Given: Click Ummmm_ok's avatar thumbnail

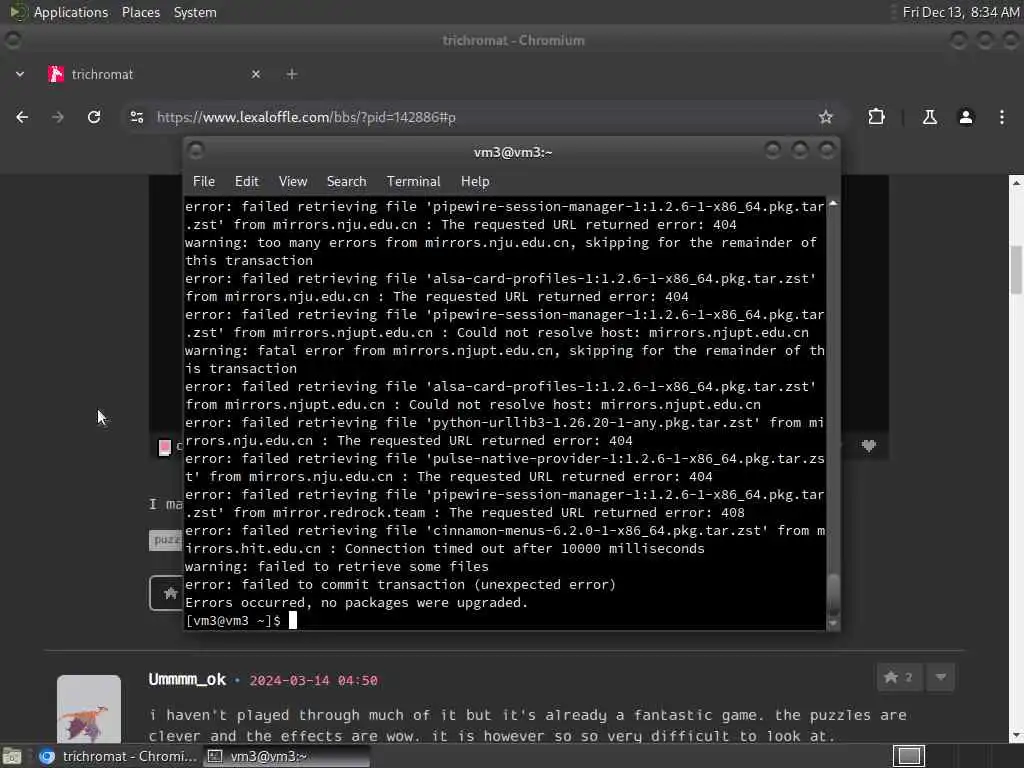Looking at the screenshot, I should coord(89,709).
